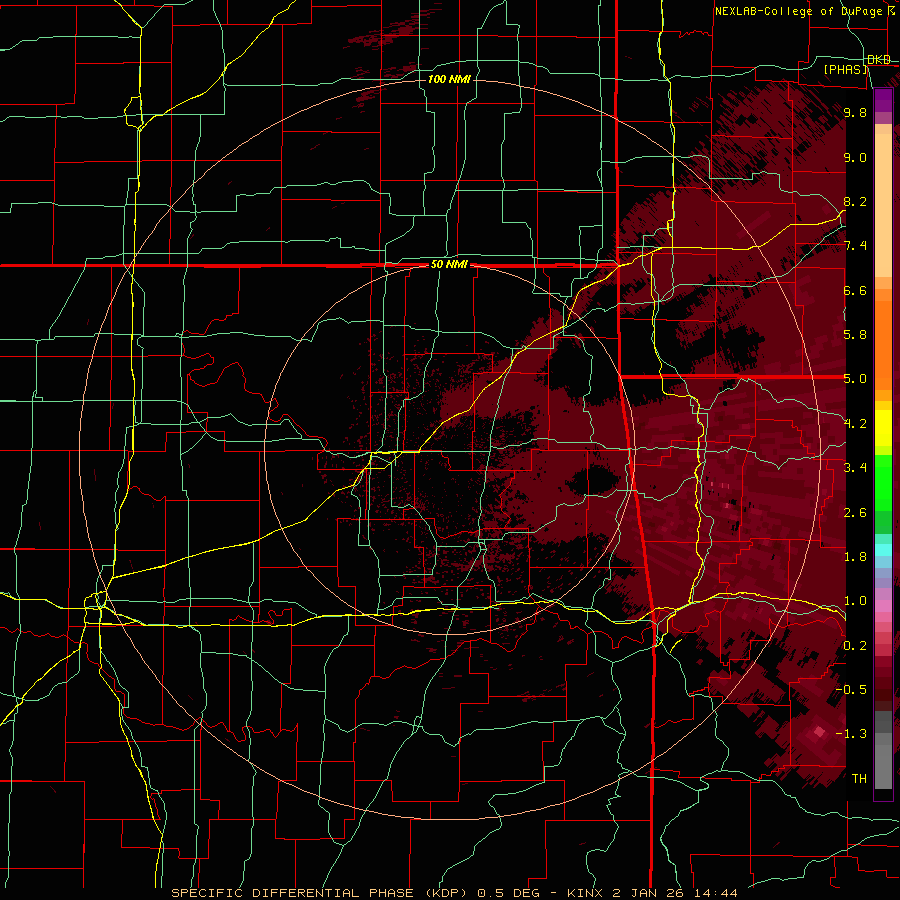The height and width of the screenshot is (900, 900).
Task: Click the DKD label above the color scale
Action: 879,60
